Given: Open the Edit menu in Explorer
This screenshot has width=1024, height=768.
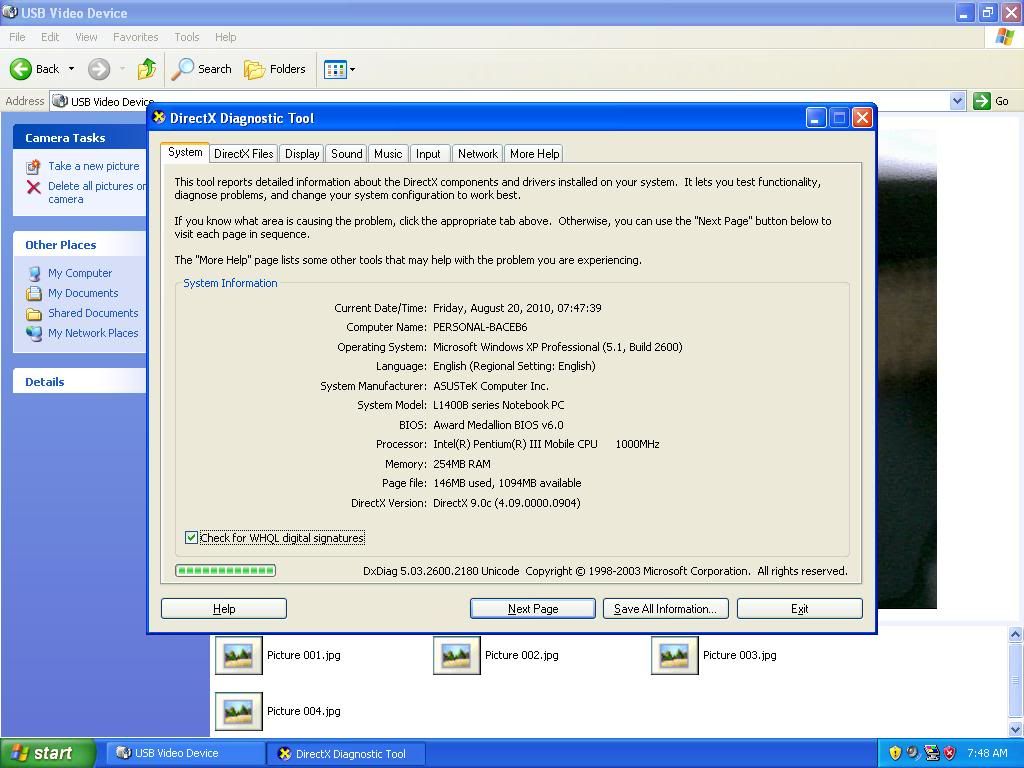Looking at the screenshot, I should coord(50,37).
